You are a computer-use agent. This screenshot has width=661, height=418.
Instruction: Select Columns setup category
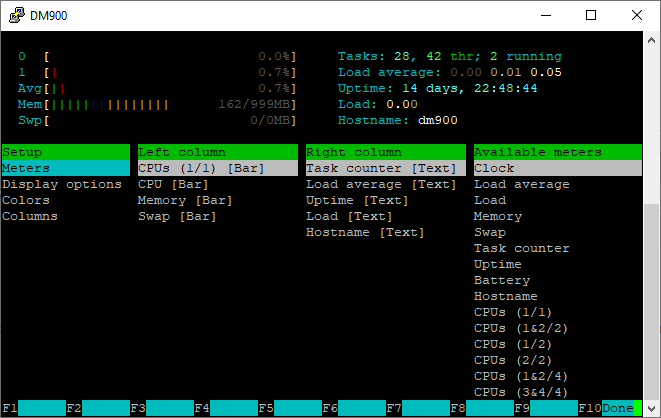30,216
